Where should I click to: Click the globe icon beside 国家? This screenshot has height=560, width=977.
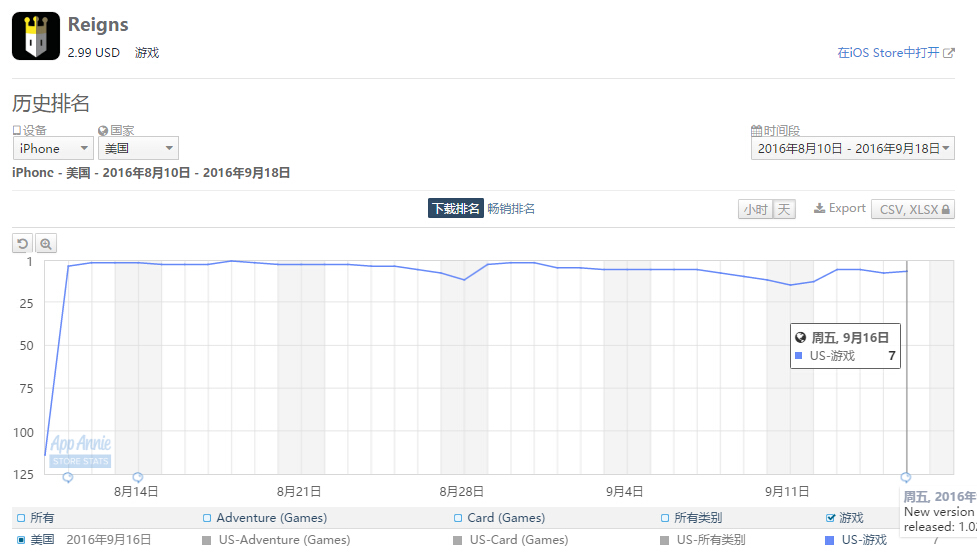103,131
